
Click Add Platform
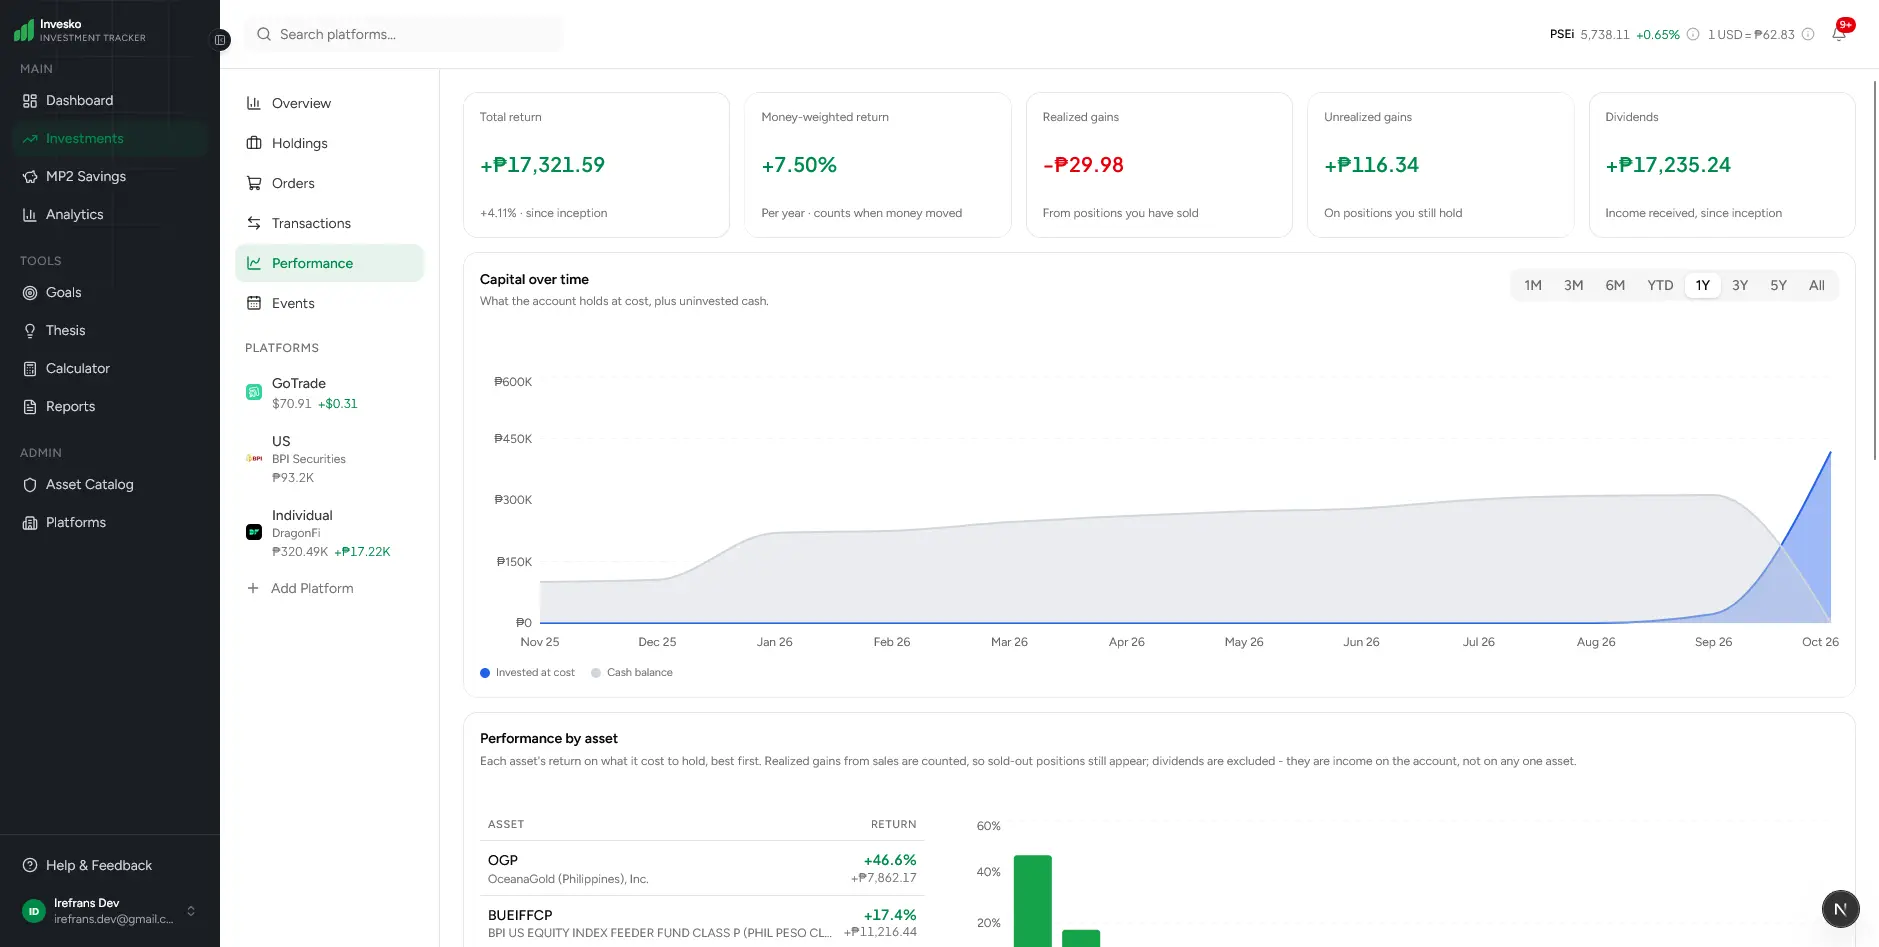(x=329, y=588)
